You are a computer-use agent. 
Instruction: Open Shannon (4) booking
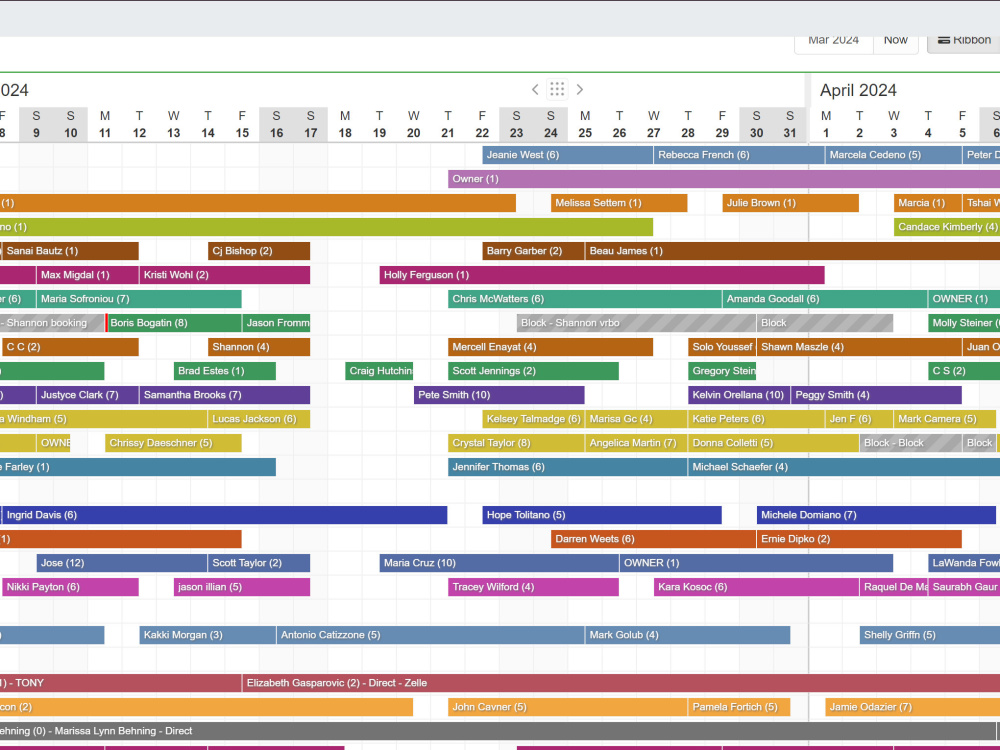pyautogui.click(x=259, y=347)
